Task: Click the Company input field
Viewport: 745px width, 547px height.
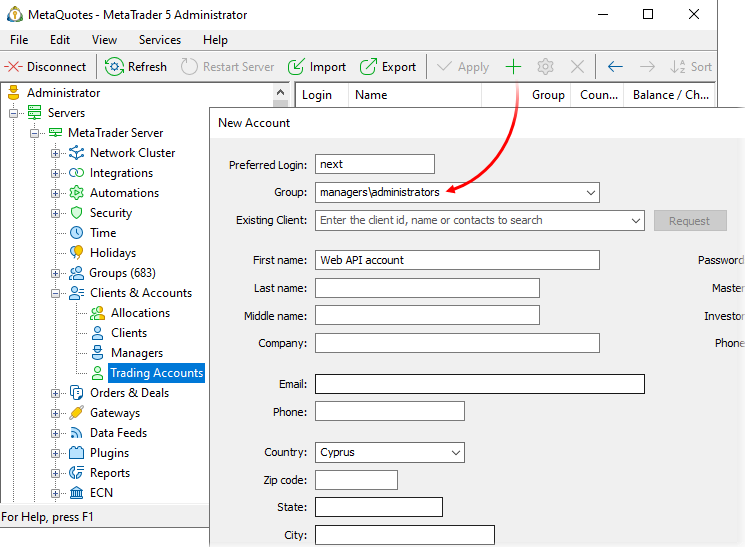Action: point(457,343)
